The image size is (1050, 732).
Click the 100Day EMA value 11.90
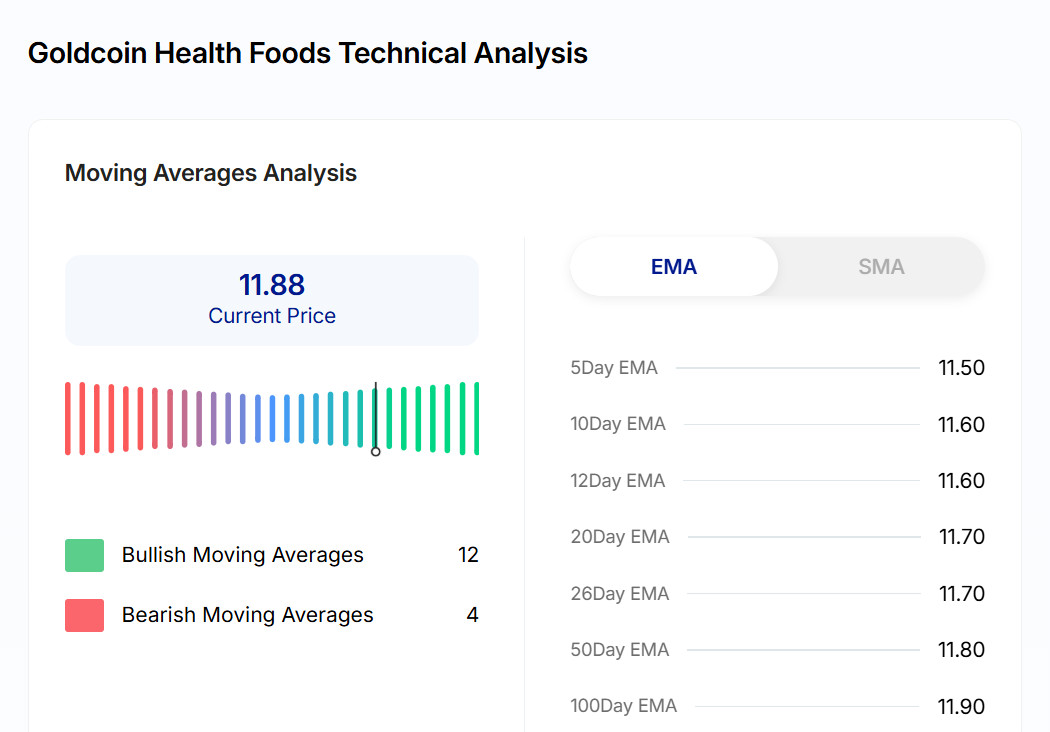click(961, 707)
